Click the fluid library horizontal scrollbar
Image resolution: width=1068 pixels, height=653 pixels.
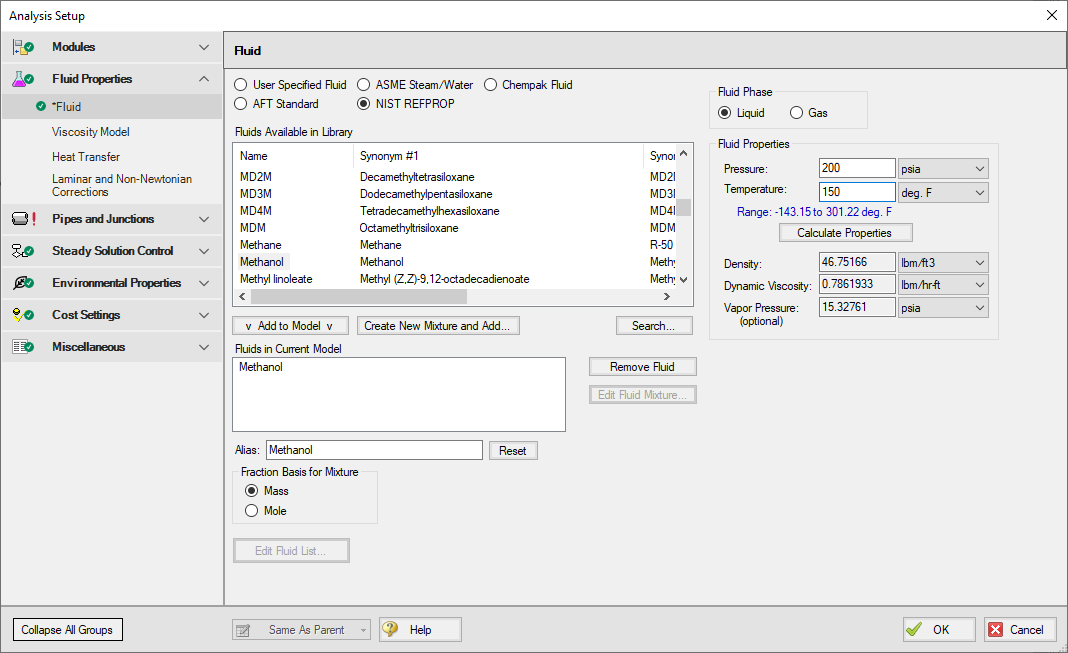(x=450, y=297)
